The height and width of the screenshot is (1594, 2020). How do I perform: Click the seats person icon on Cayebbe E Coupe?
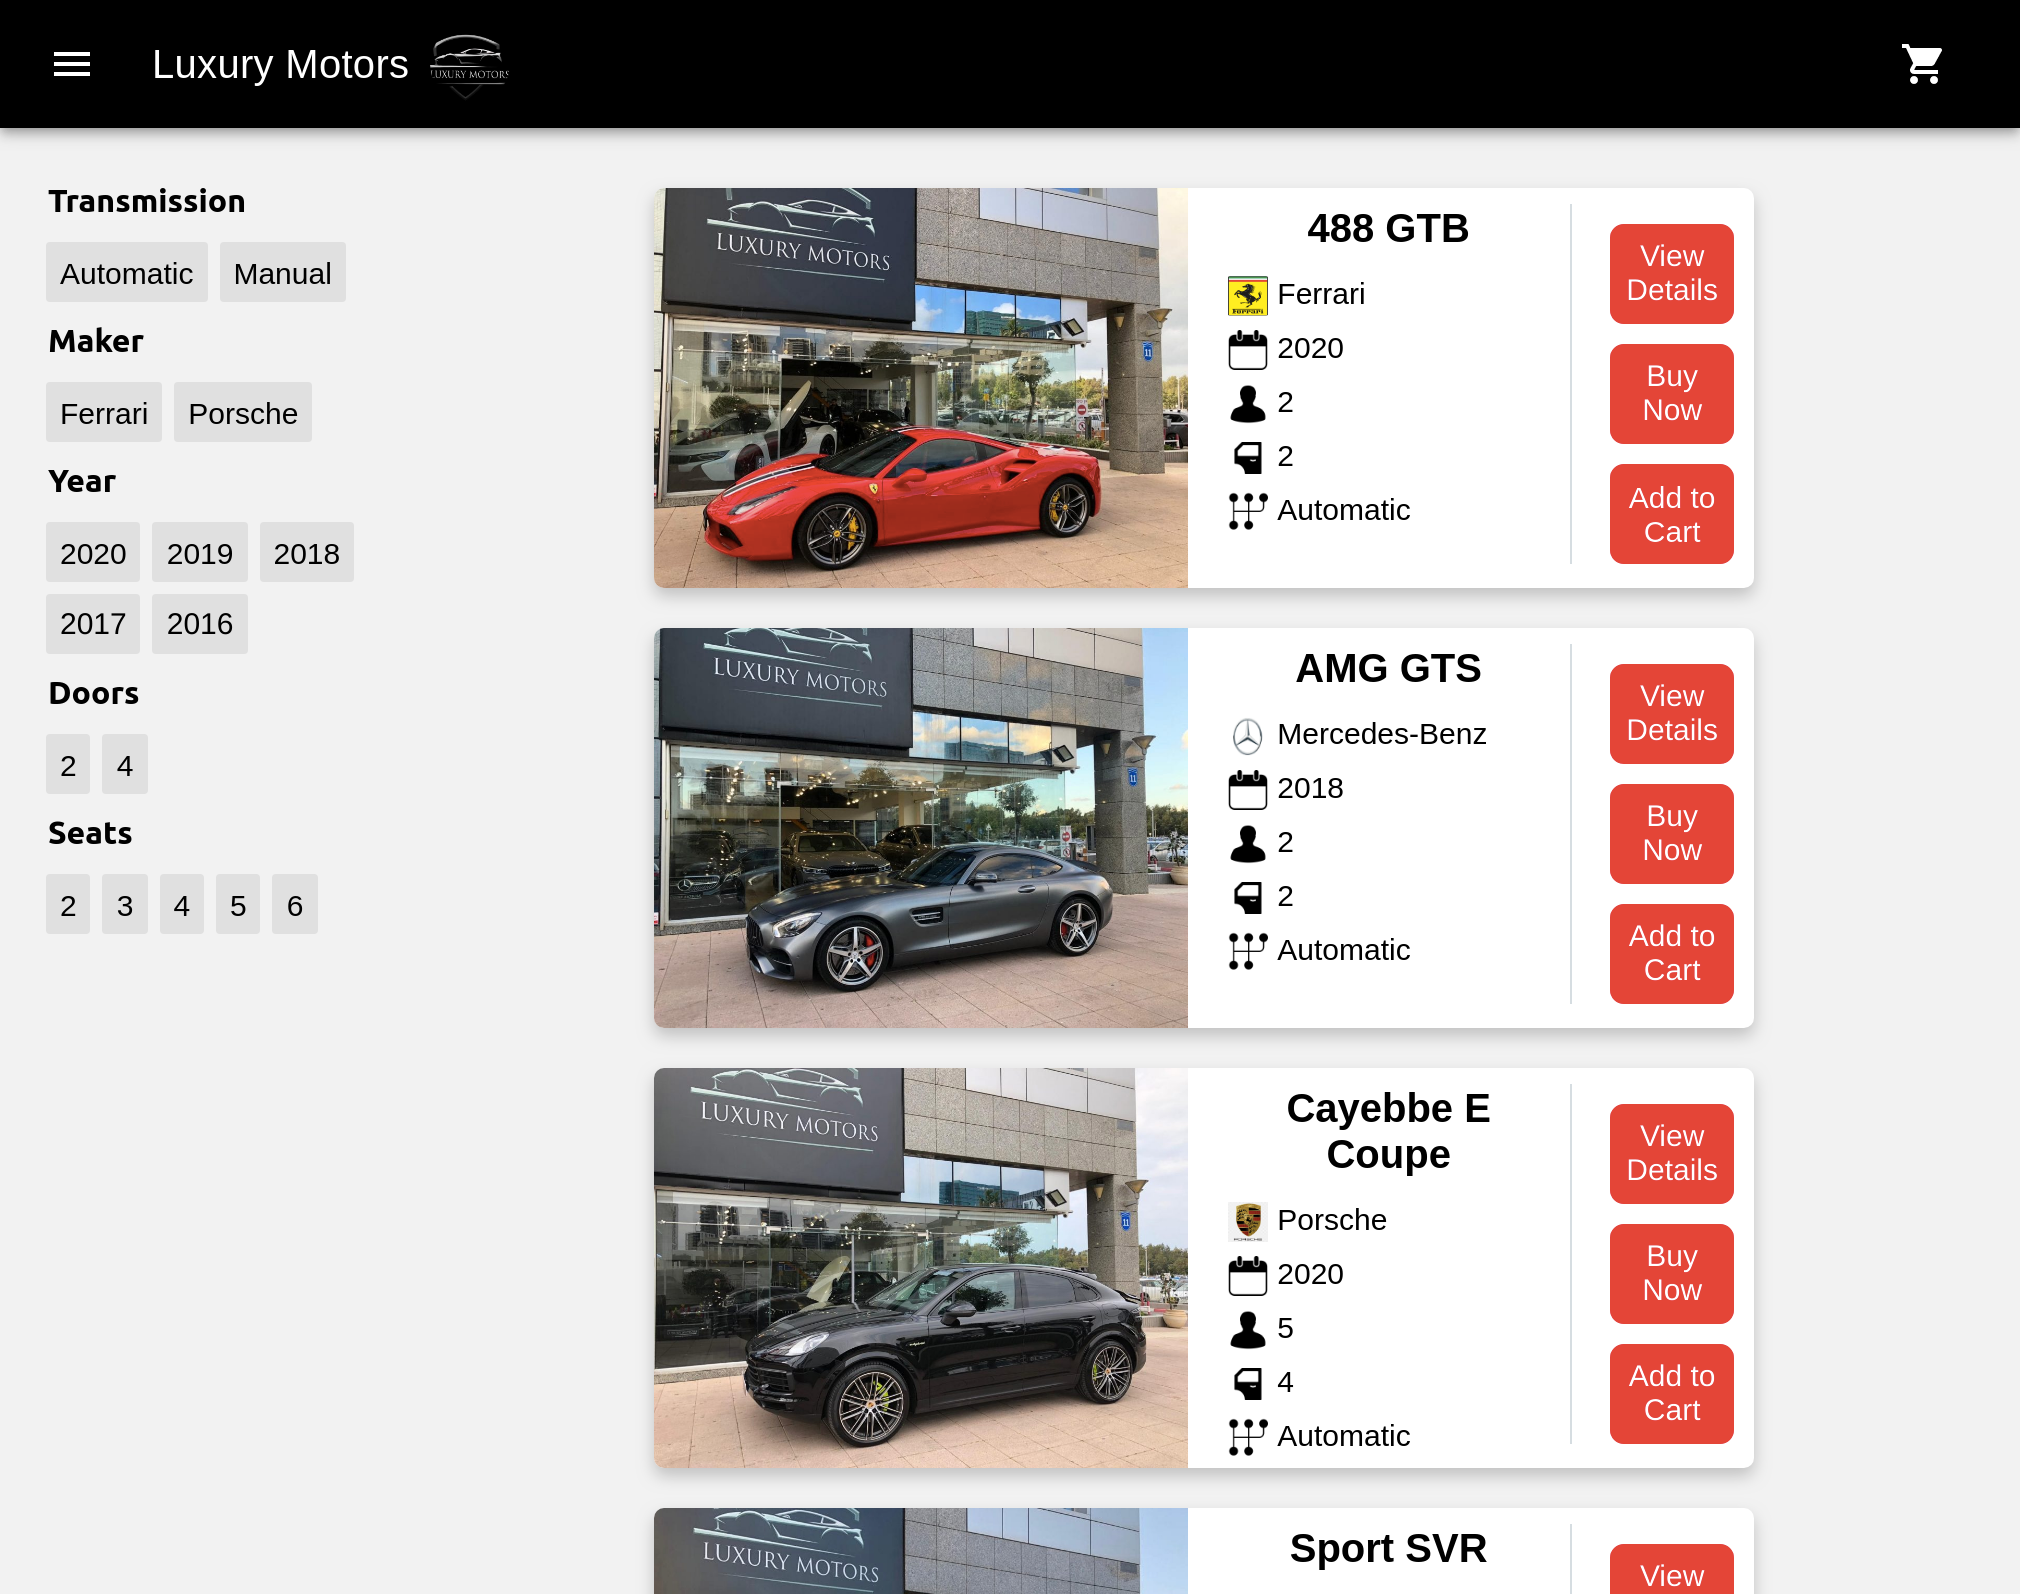pyautogui.click(x=1247, y=1329)
